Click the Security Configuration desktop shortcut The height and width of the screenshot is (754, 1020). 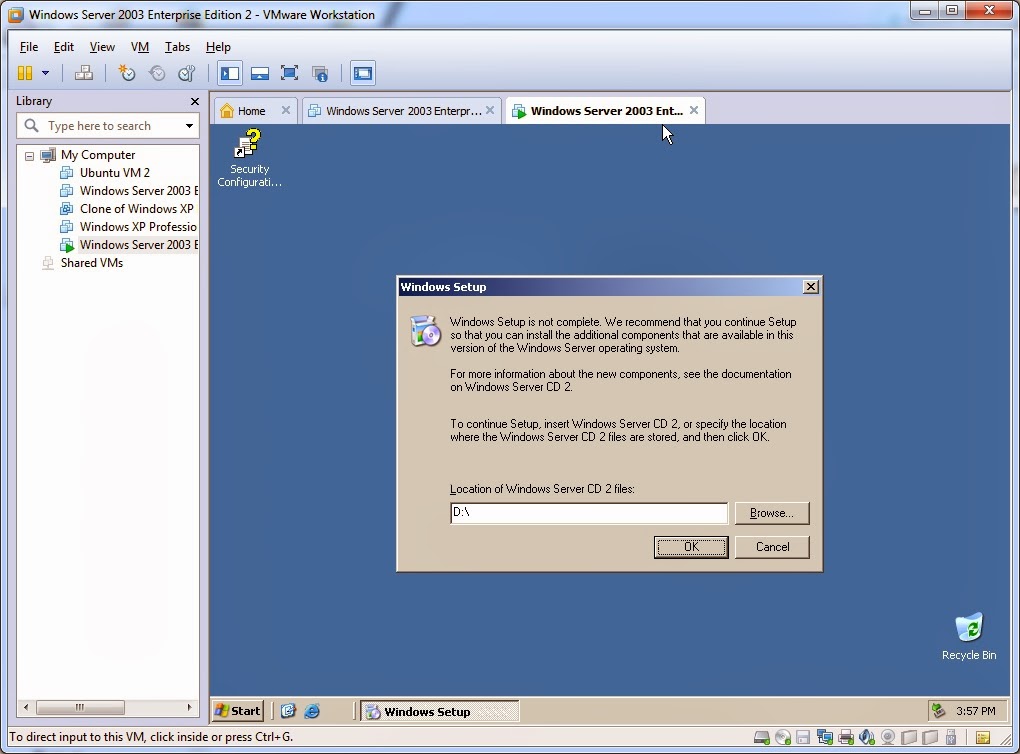(249, 158)
